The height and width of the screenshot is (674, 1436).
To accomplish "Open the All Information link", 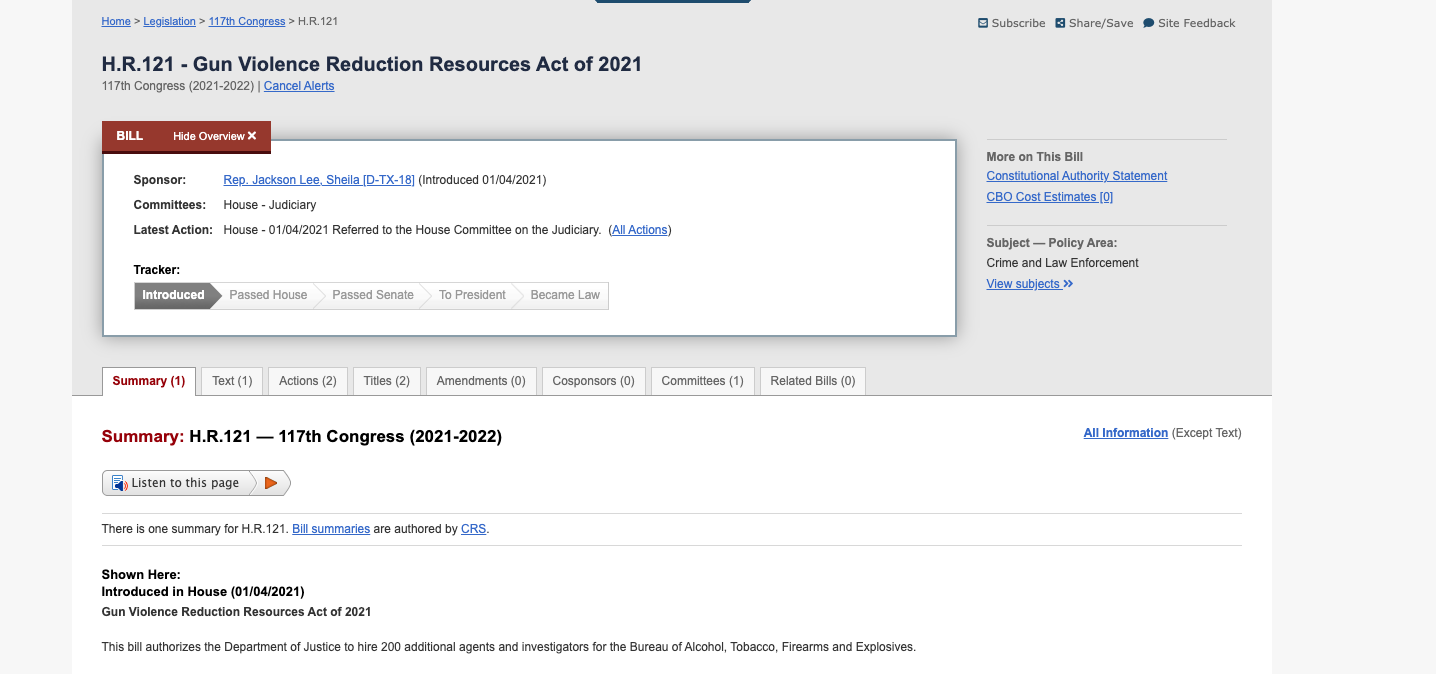I will coord(1125,433).
